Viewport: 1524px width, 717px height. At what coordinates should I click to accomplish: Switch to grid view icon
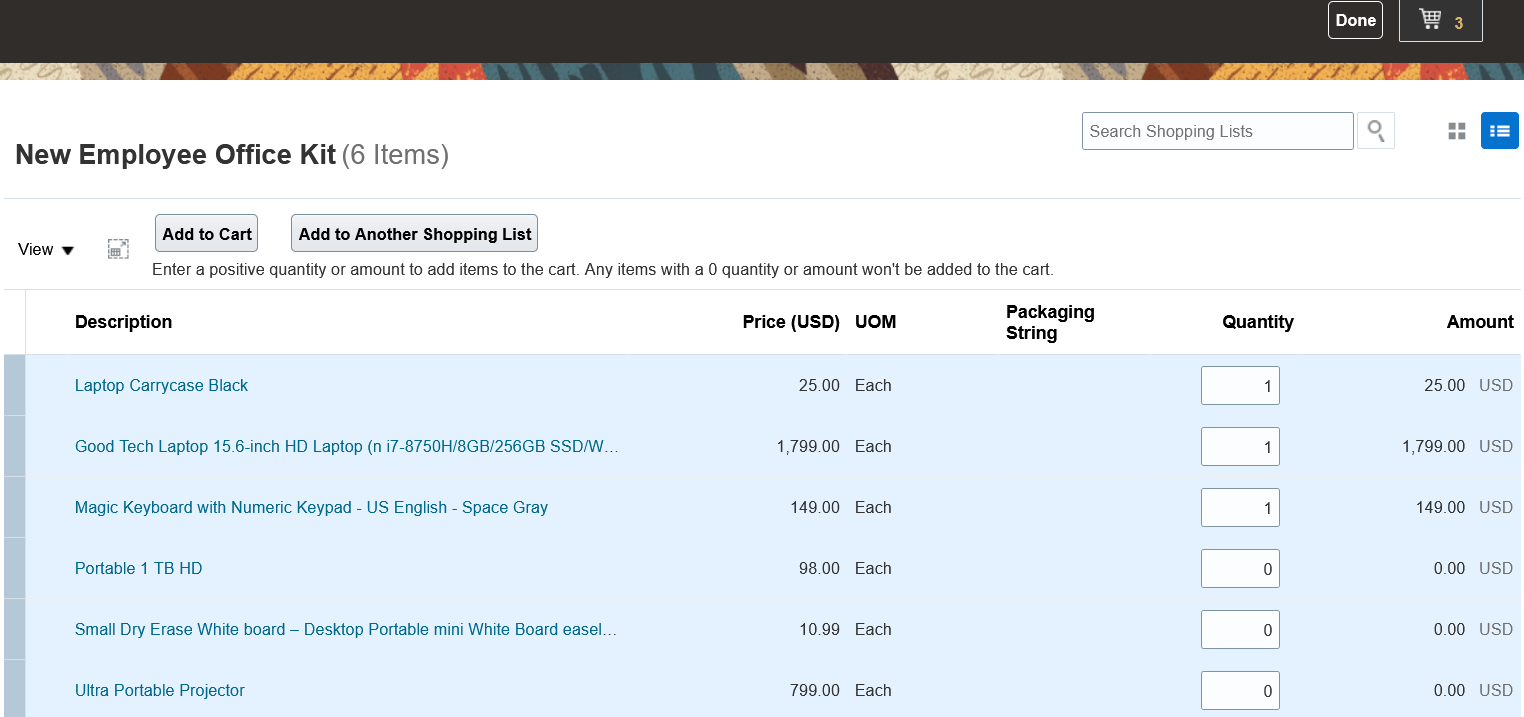[x=1457, y=131]
